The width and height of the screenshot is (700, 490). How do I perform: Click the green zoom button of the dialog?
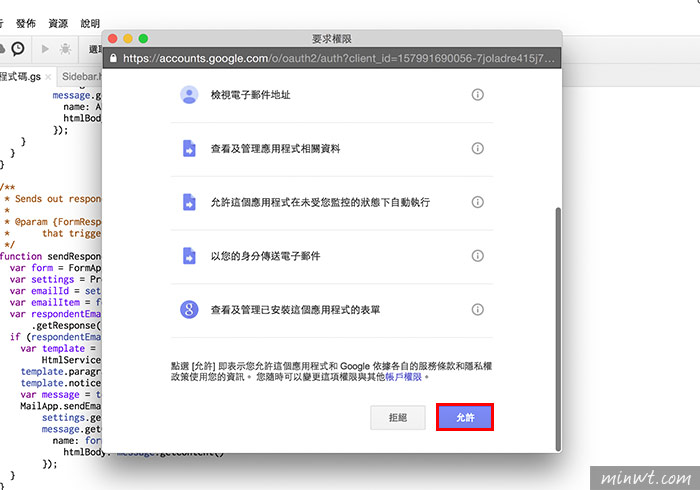pos(143,39)
